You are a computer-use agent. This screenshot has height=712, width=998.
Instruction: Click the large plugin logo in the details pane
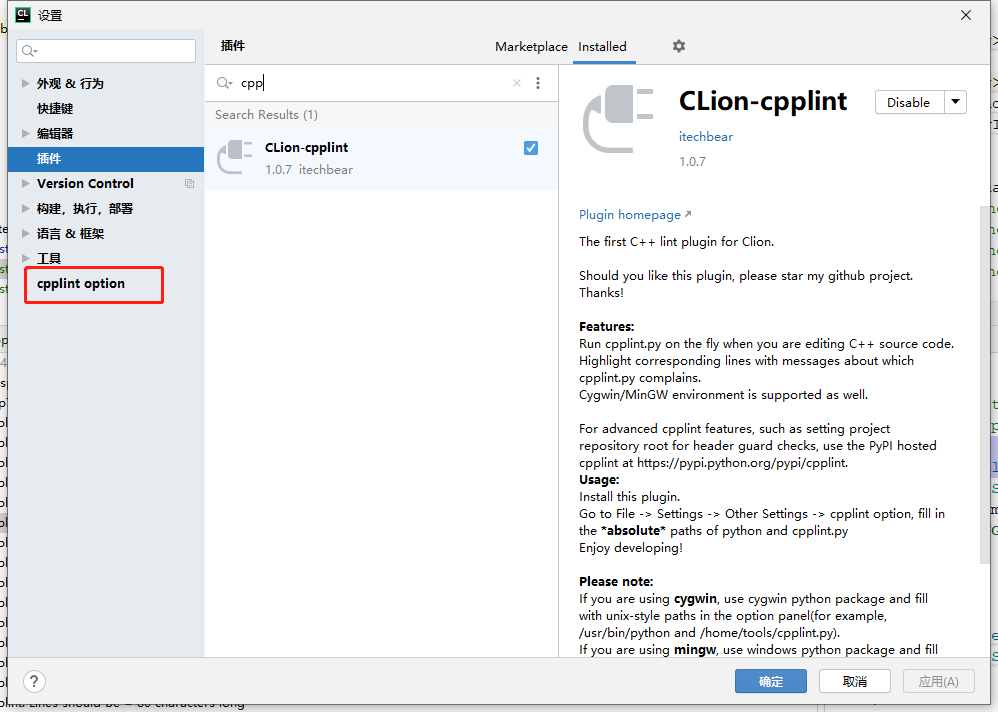[618, 119]
